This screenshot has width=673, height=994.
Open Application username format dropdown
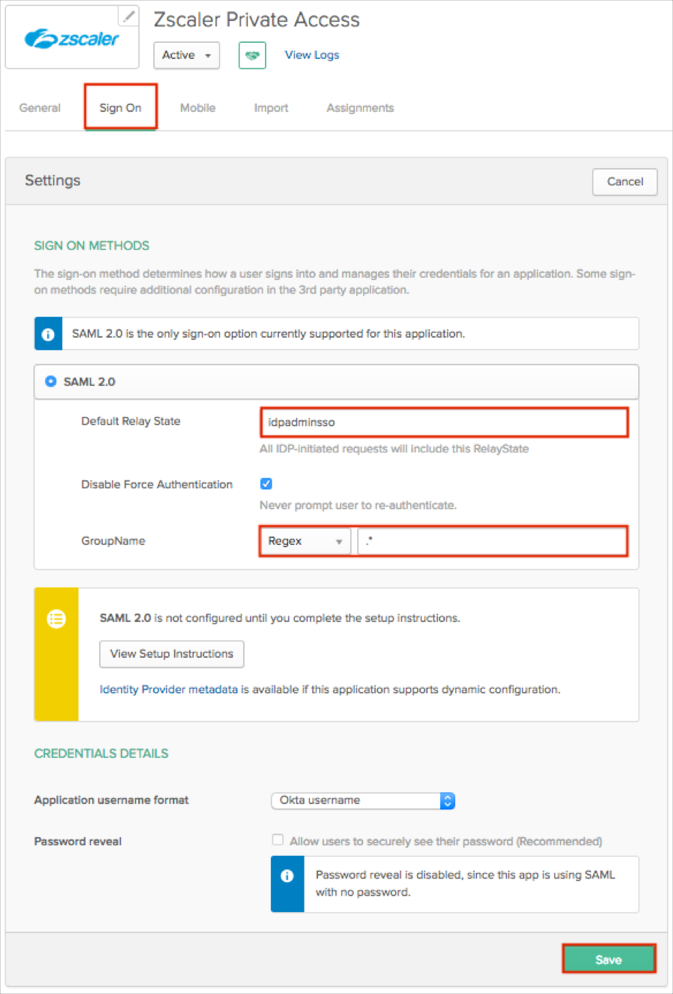point(363,800)
